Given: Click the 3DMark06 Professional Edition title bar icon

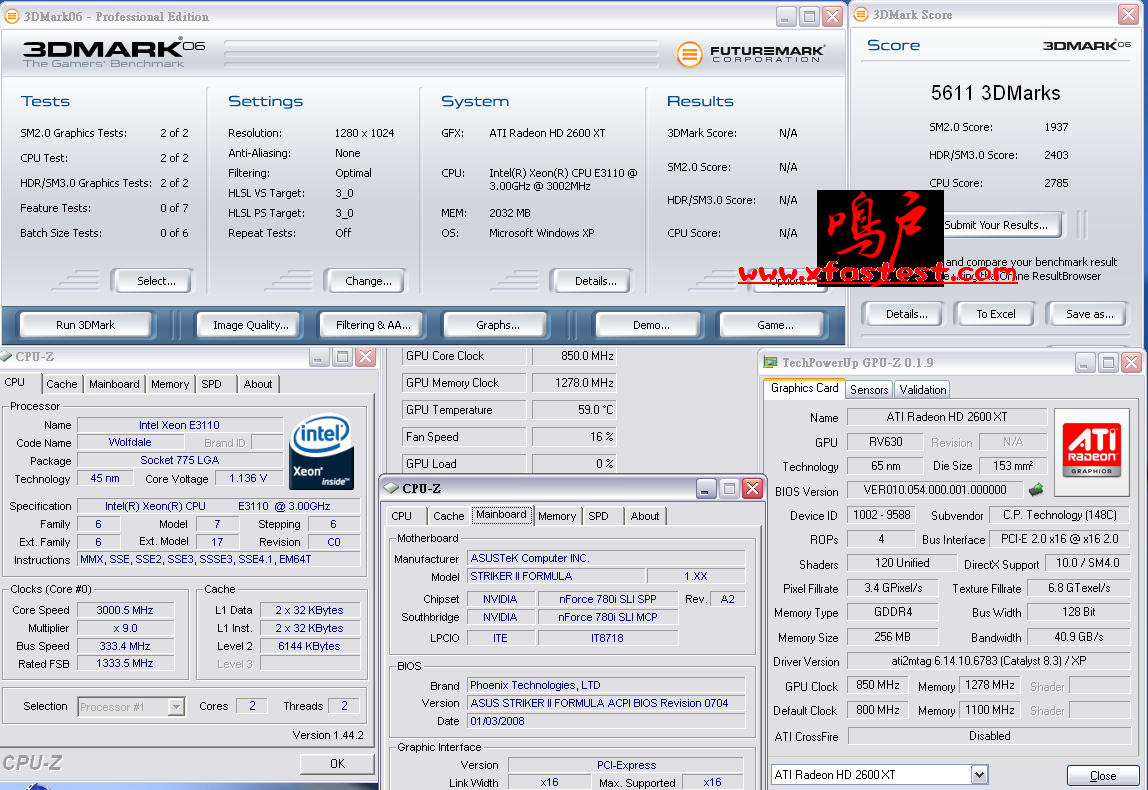Looking at the screenshot, I should click(x=12, y=16).
